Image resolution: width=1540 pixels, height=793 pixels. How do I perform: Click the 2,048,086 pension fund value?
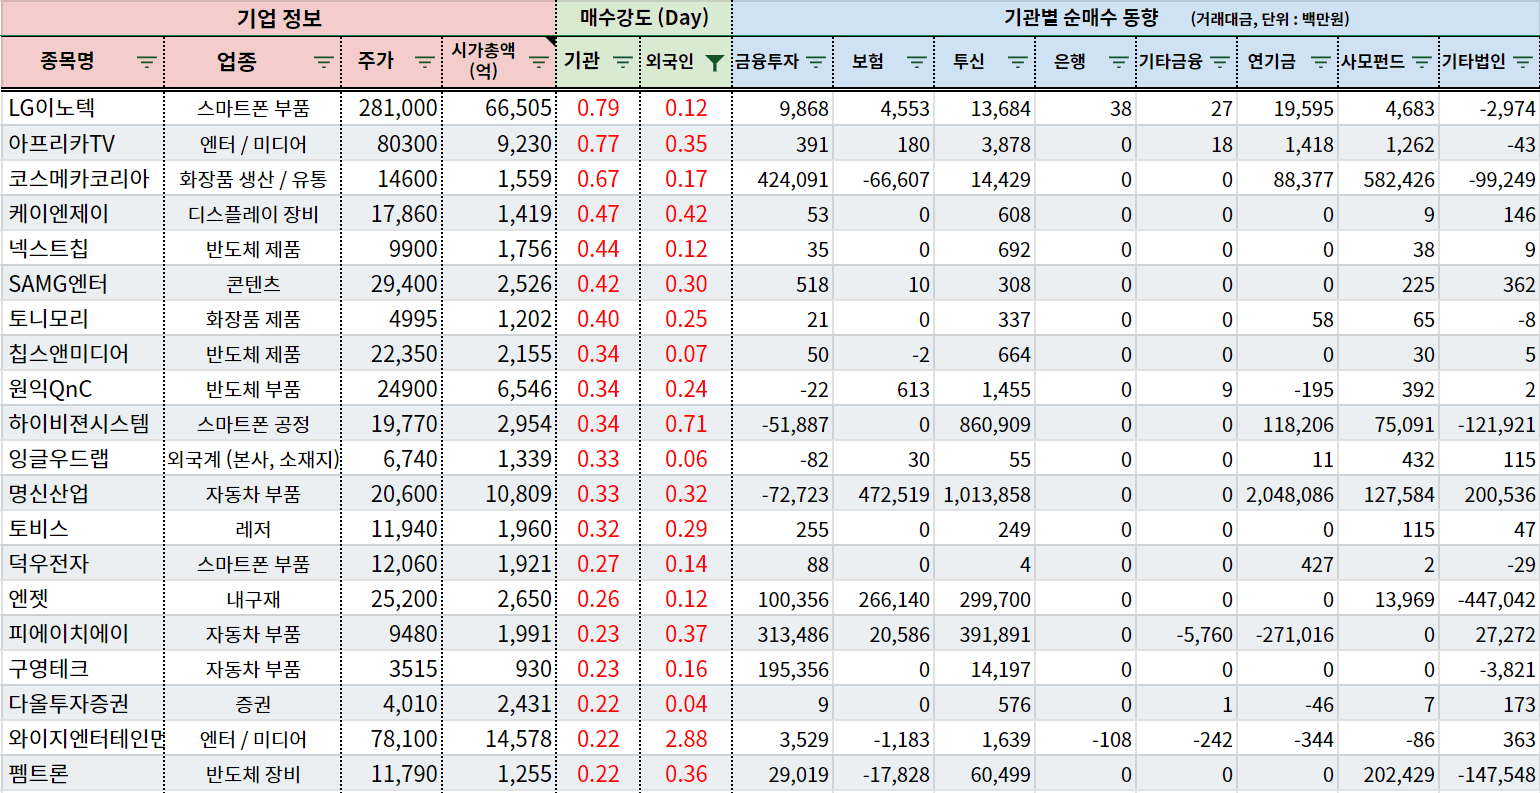1288,494
